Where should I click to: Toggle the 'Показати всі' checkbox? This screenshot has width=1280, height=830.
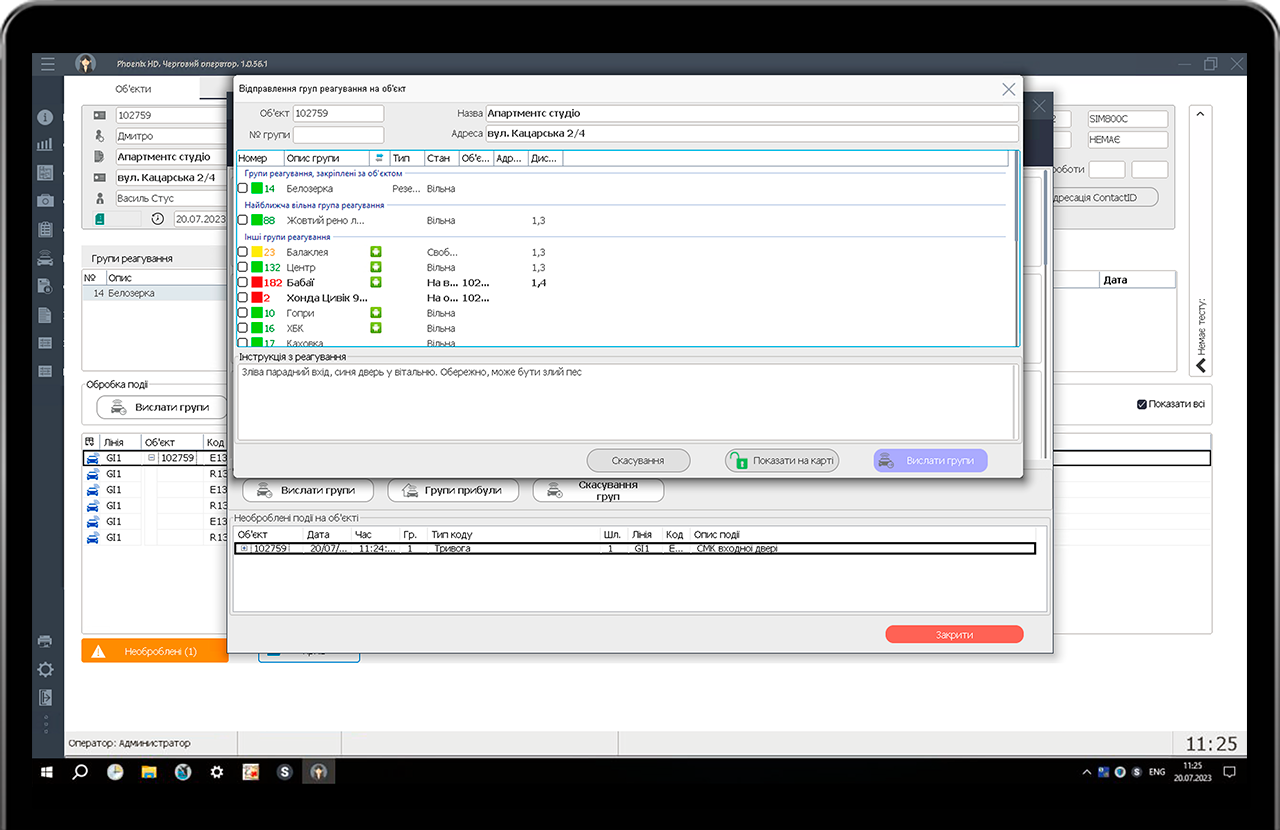[1142, 404]
